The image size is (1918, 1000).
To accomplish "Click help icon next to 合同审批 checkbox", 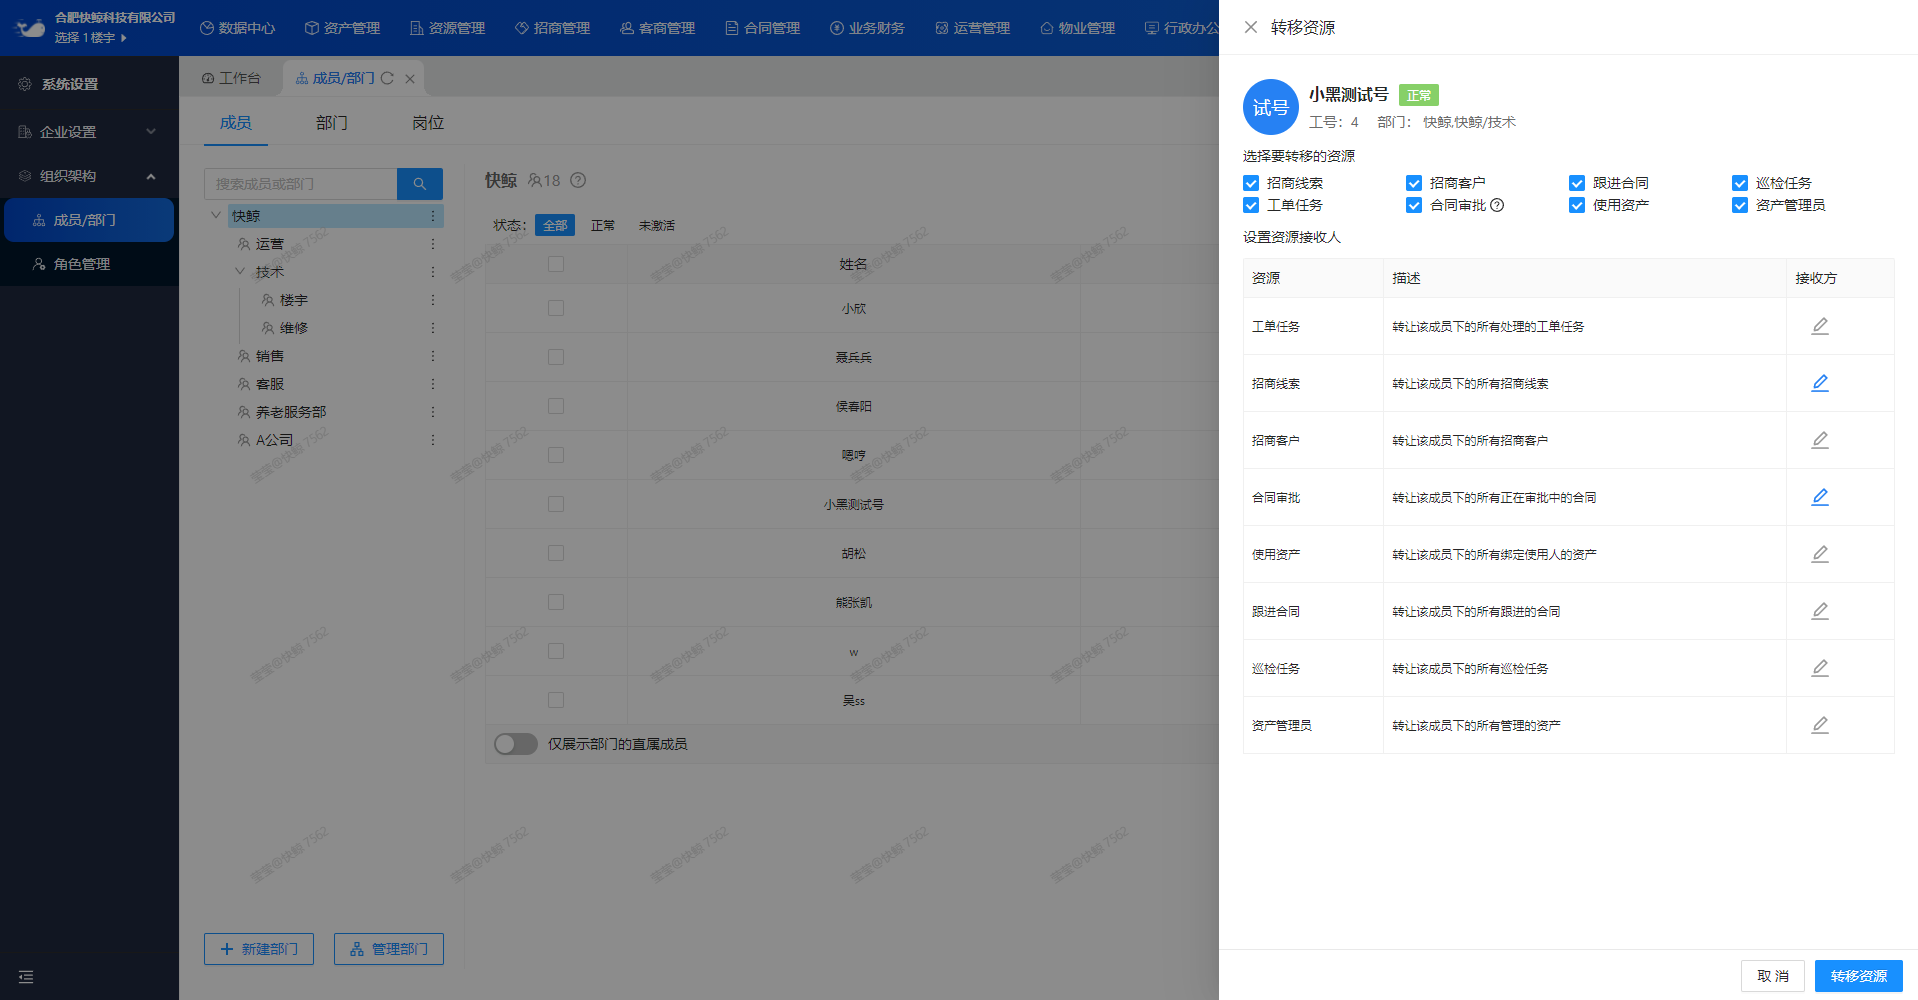I will click(1497, 205).
